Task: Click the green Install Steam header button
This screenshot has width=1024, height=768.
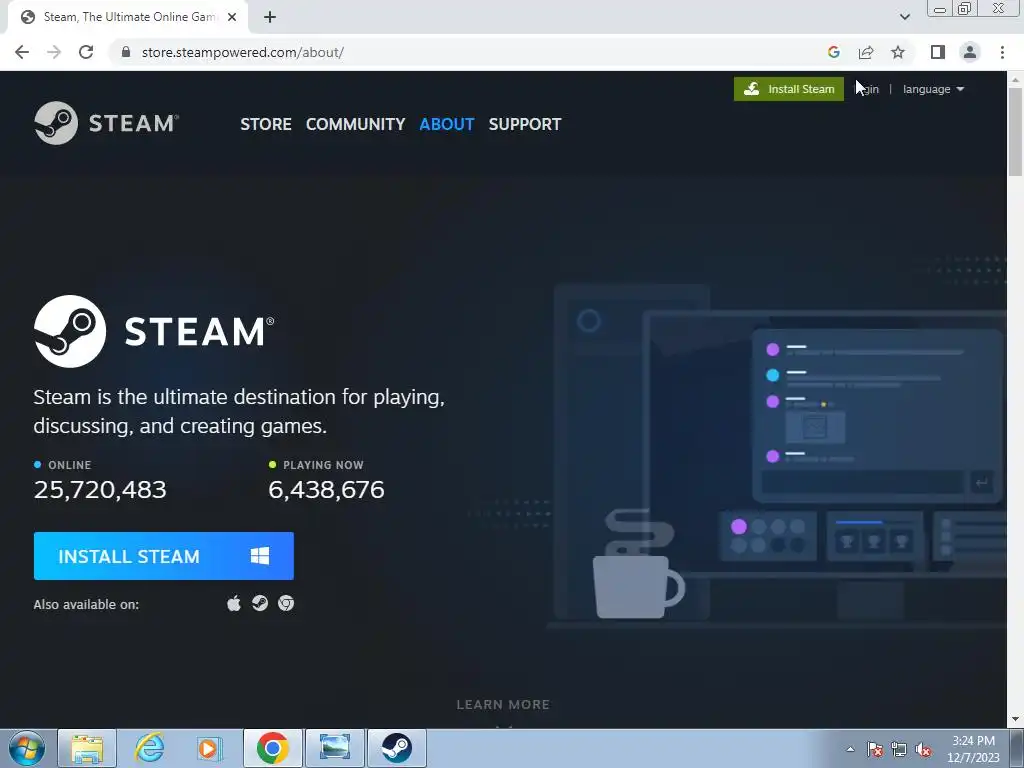Action: click(788, 89)
